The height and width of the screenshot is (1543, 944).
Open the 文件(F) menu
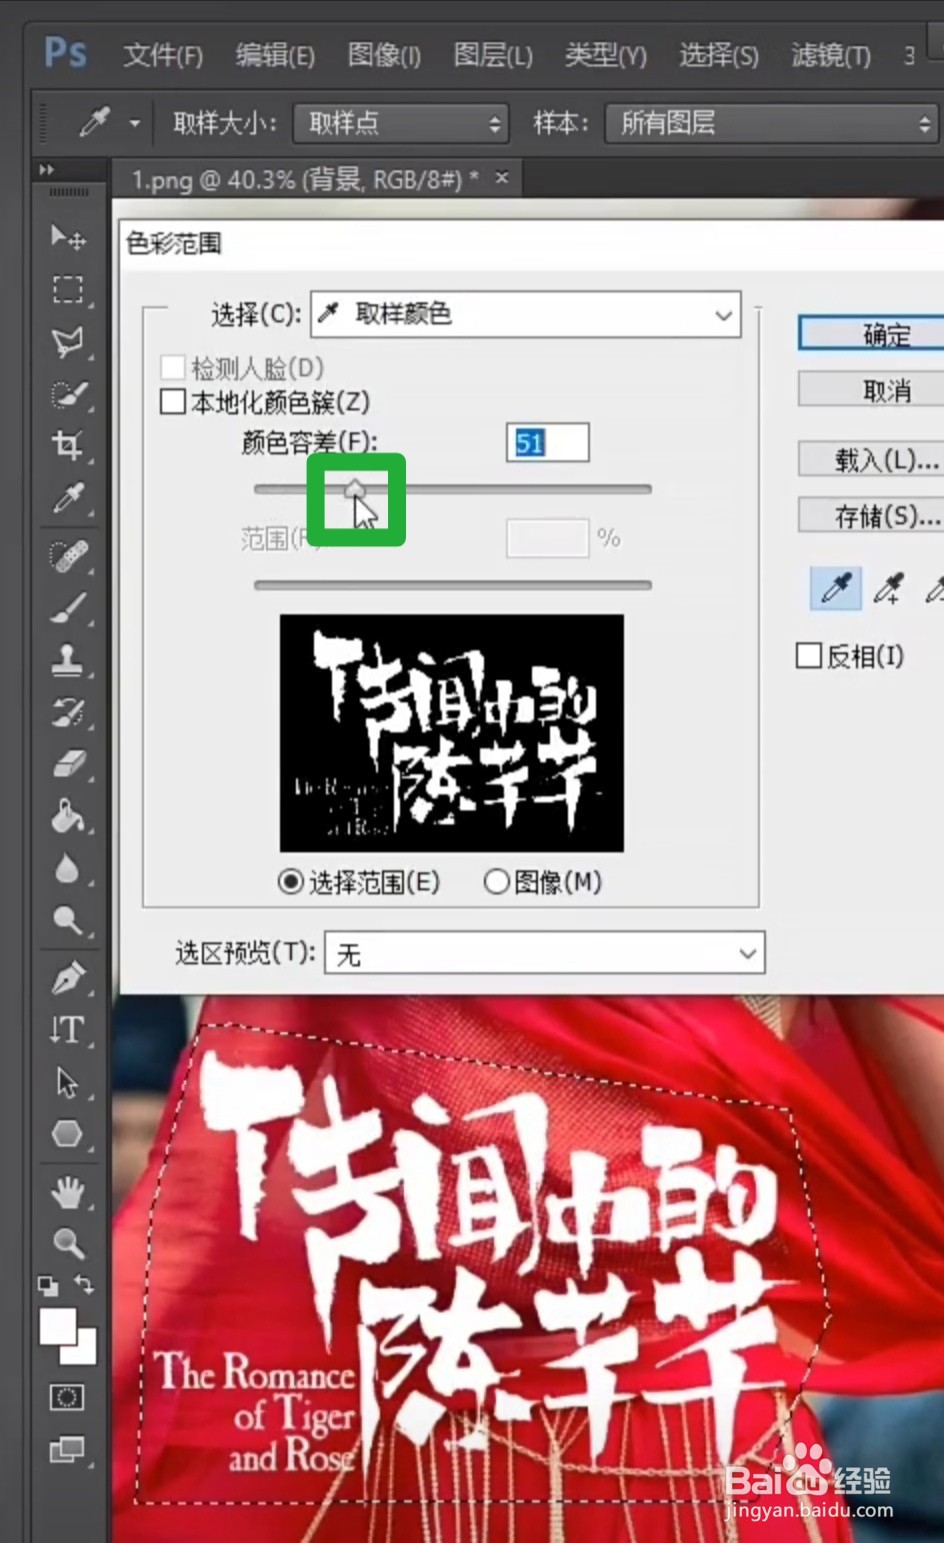pyautogui.click(x=163, y=55)
